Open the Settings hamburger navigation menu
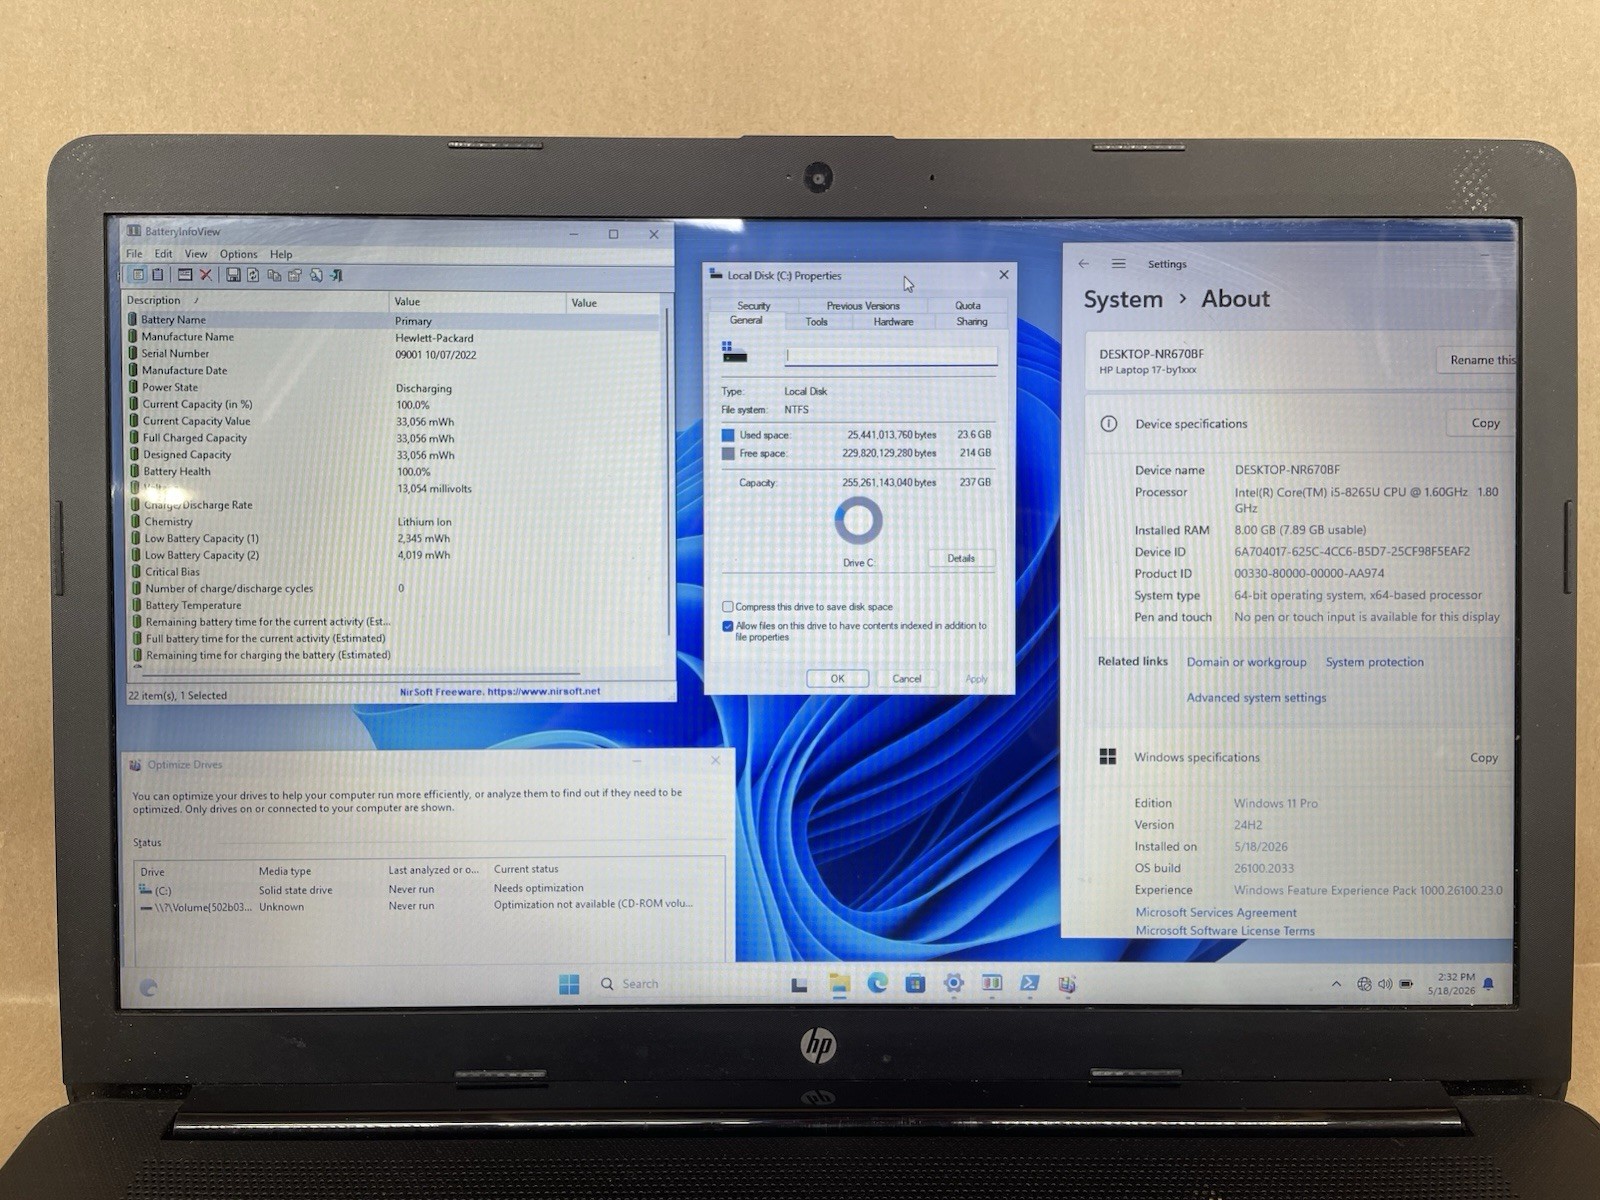Image resolution: width=1600 pixels, height=1200 pixels. click(1118, 264)
